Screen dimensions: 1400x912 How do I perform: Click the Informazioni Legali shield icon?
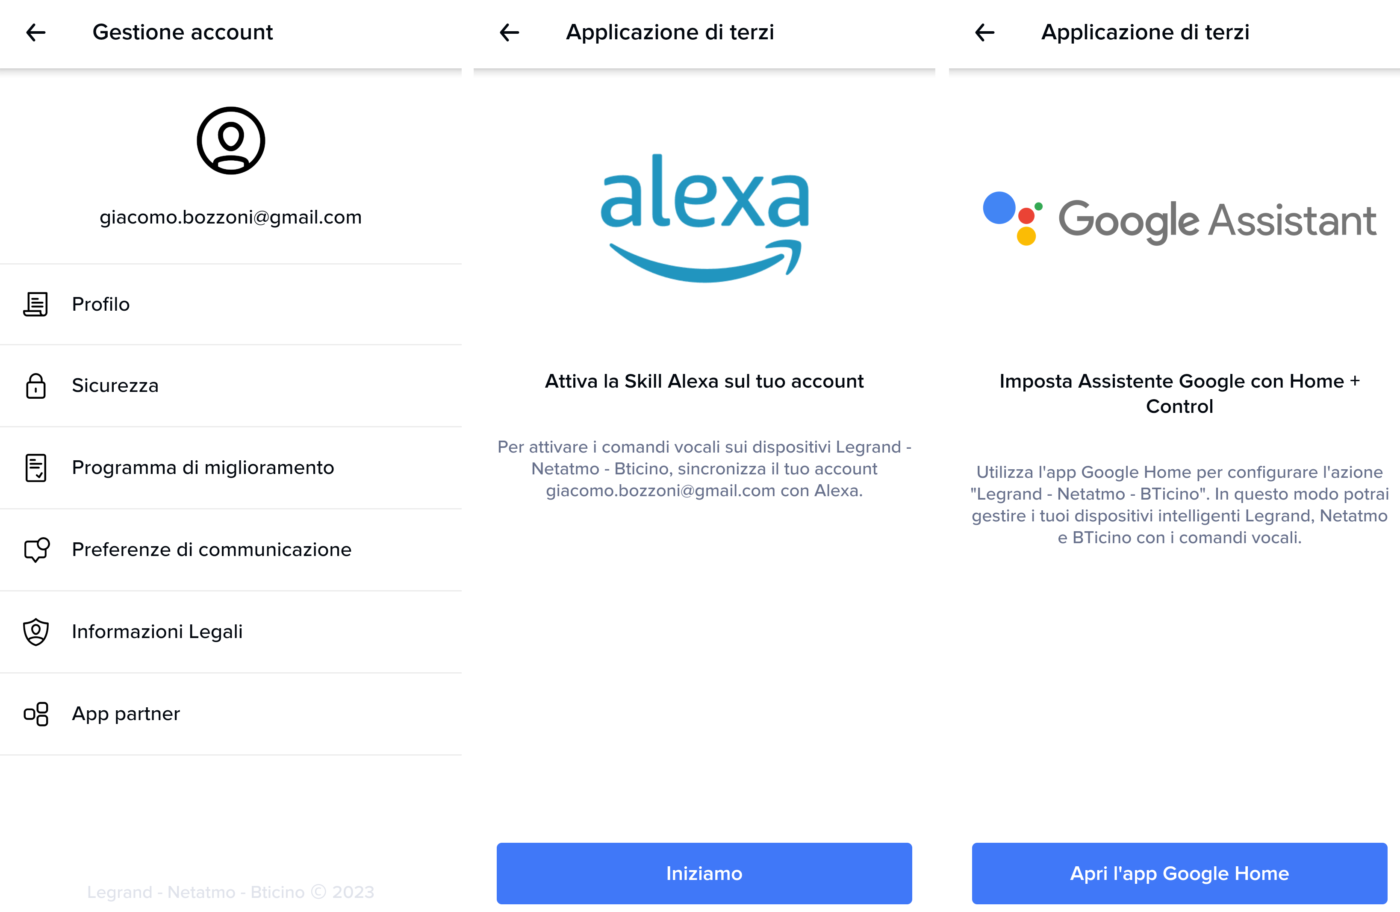36,632
